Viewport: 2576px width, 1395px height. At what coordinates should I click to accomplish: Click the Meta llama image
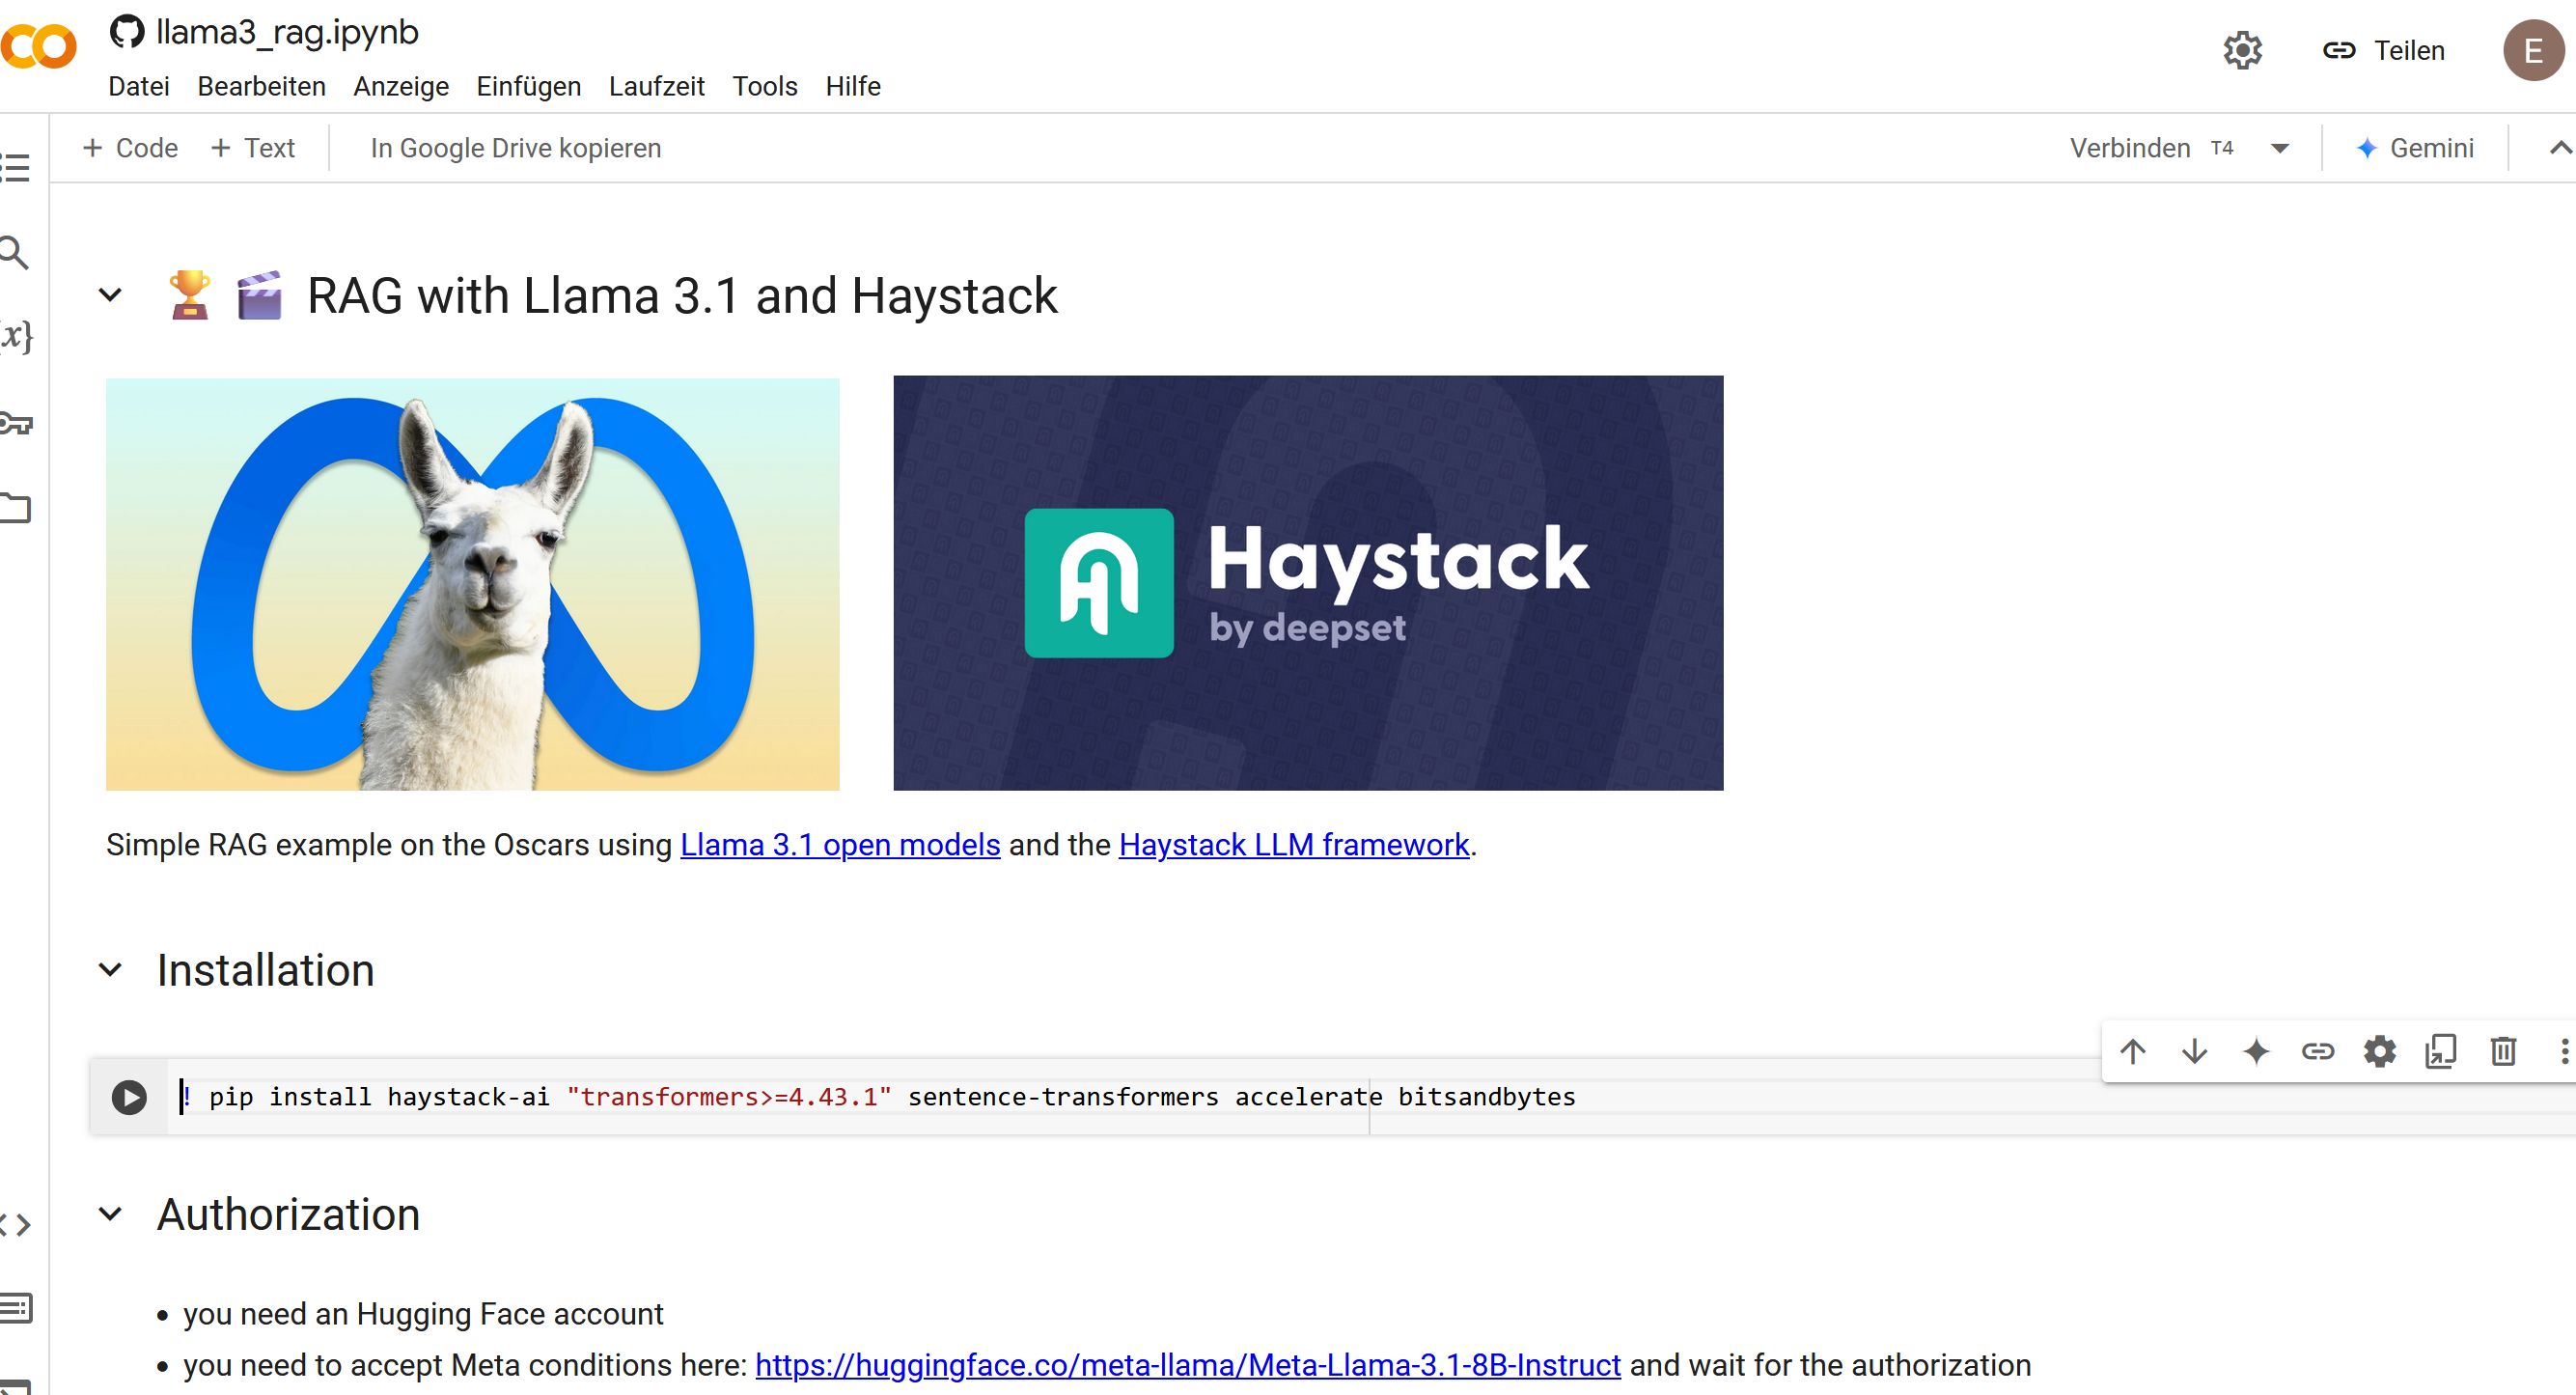click(473, 584)
